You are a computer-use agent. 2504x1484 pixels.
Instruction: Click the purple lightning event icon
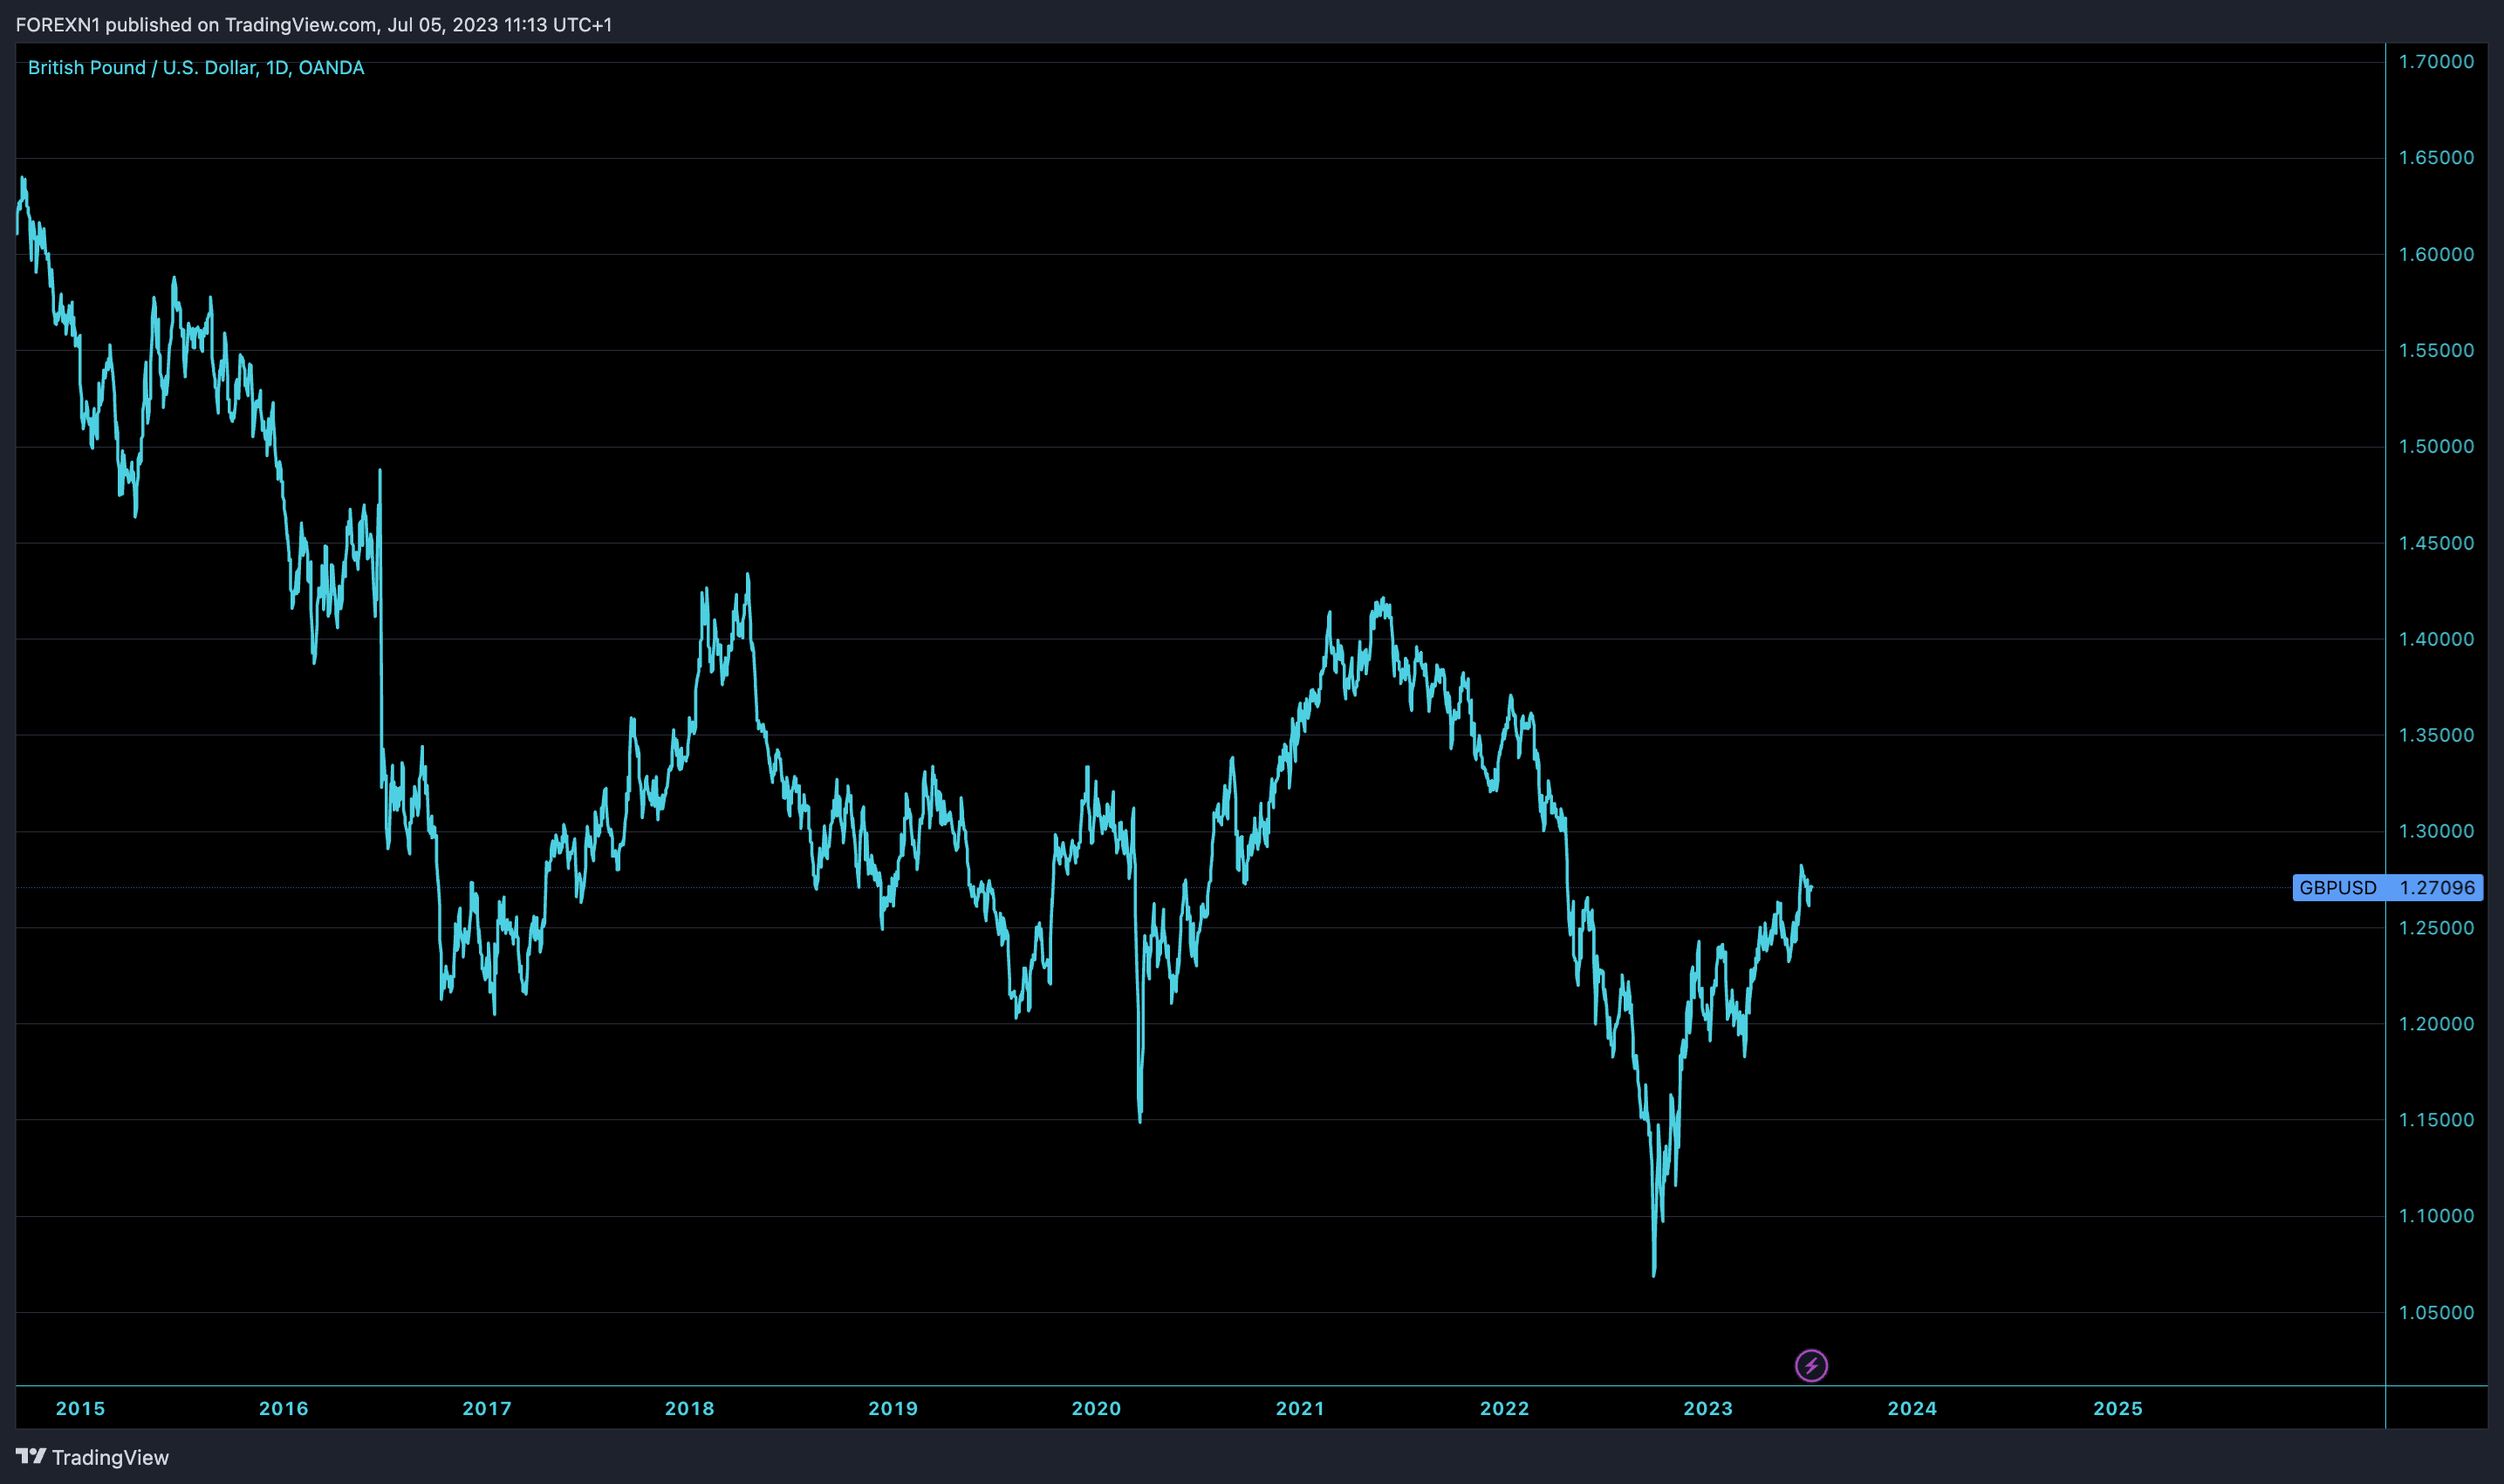[1811, 1365]
